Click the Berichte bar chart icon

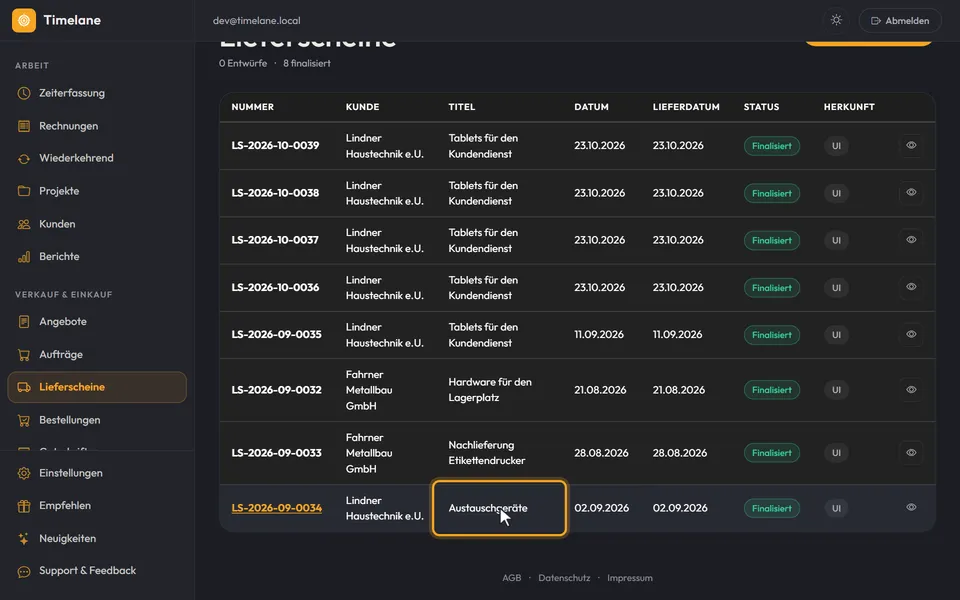[x=24, y=257]
